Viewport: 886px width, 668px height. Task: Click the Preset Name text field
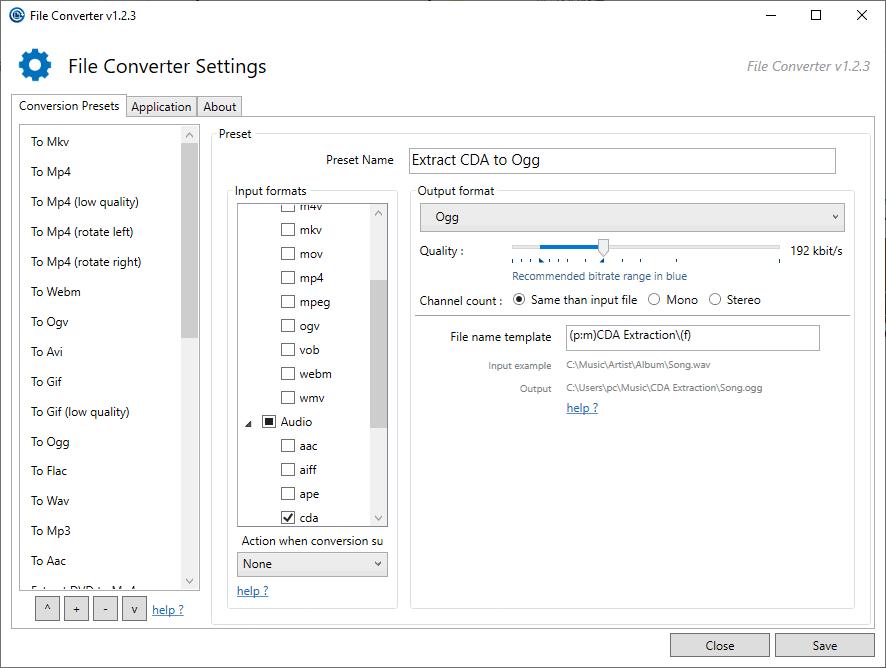point(622,161)
